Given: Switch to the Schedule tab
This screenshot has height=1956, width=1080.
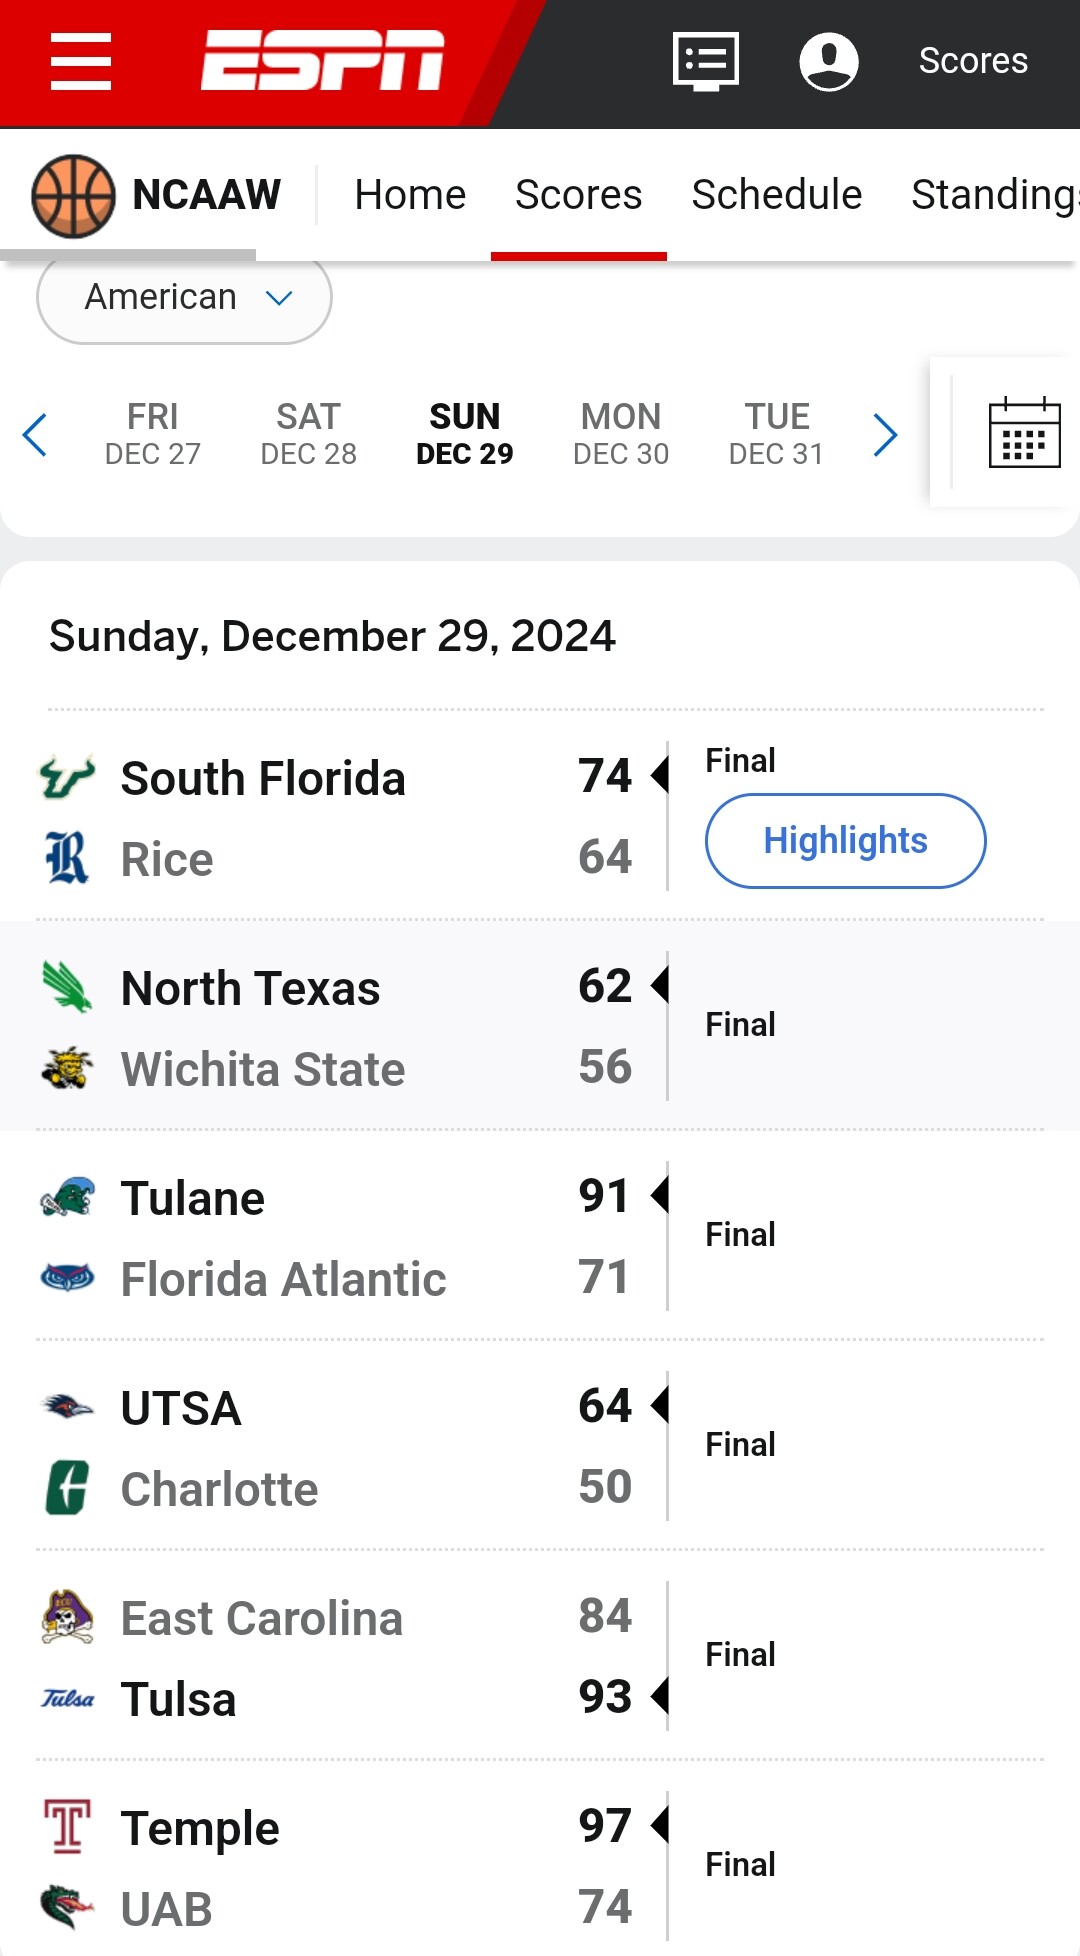Looking at the screenshot, I should tap(776, 195).
